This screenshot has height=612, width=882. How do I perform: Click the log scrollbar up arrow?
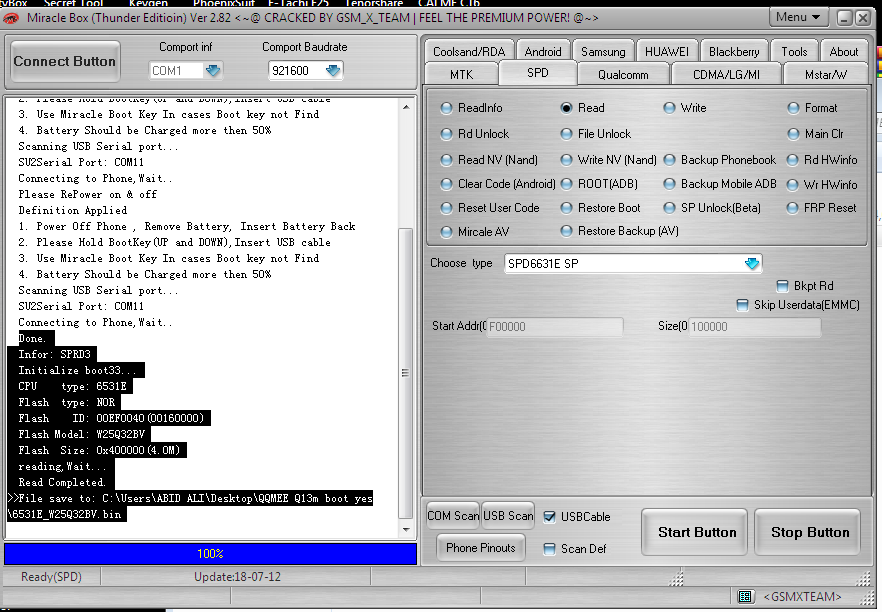(x=406, y=107)
